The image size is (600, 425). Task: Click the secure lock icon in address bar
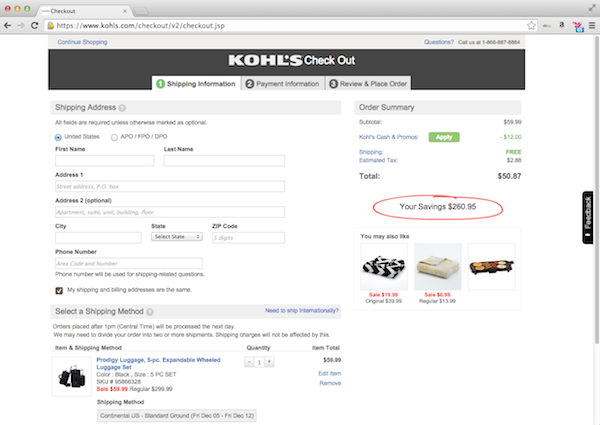pyautogui.click(x=51, y=26)
